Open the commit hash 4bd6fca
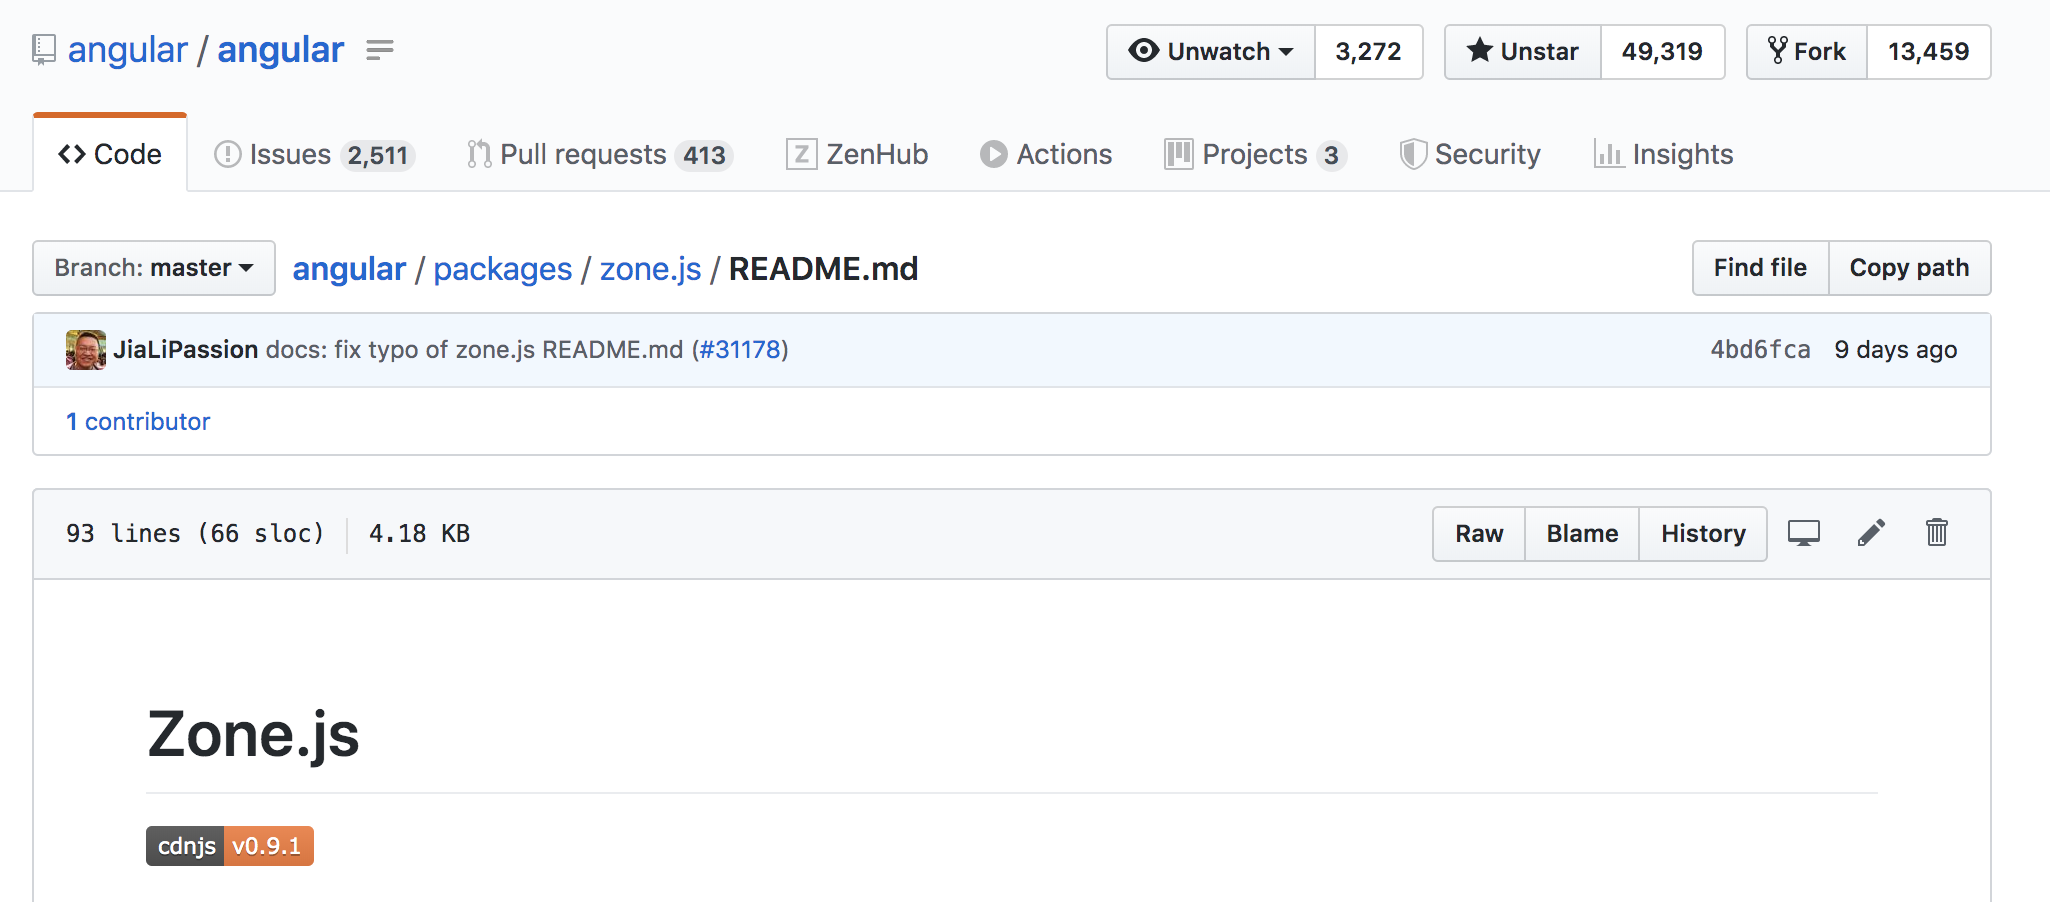Viewport: 2050px width, 902px height. click(x=1760, y=350)
